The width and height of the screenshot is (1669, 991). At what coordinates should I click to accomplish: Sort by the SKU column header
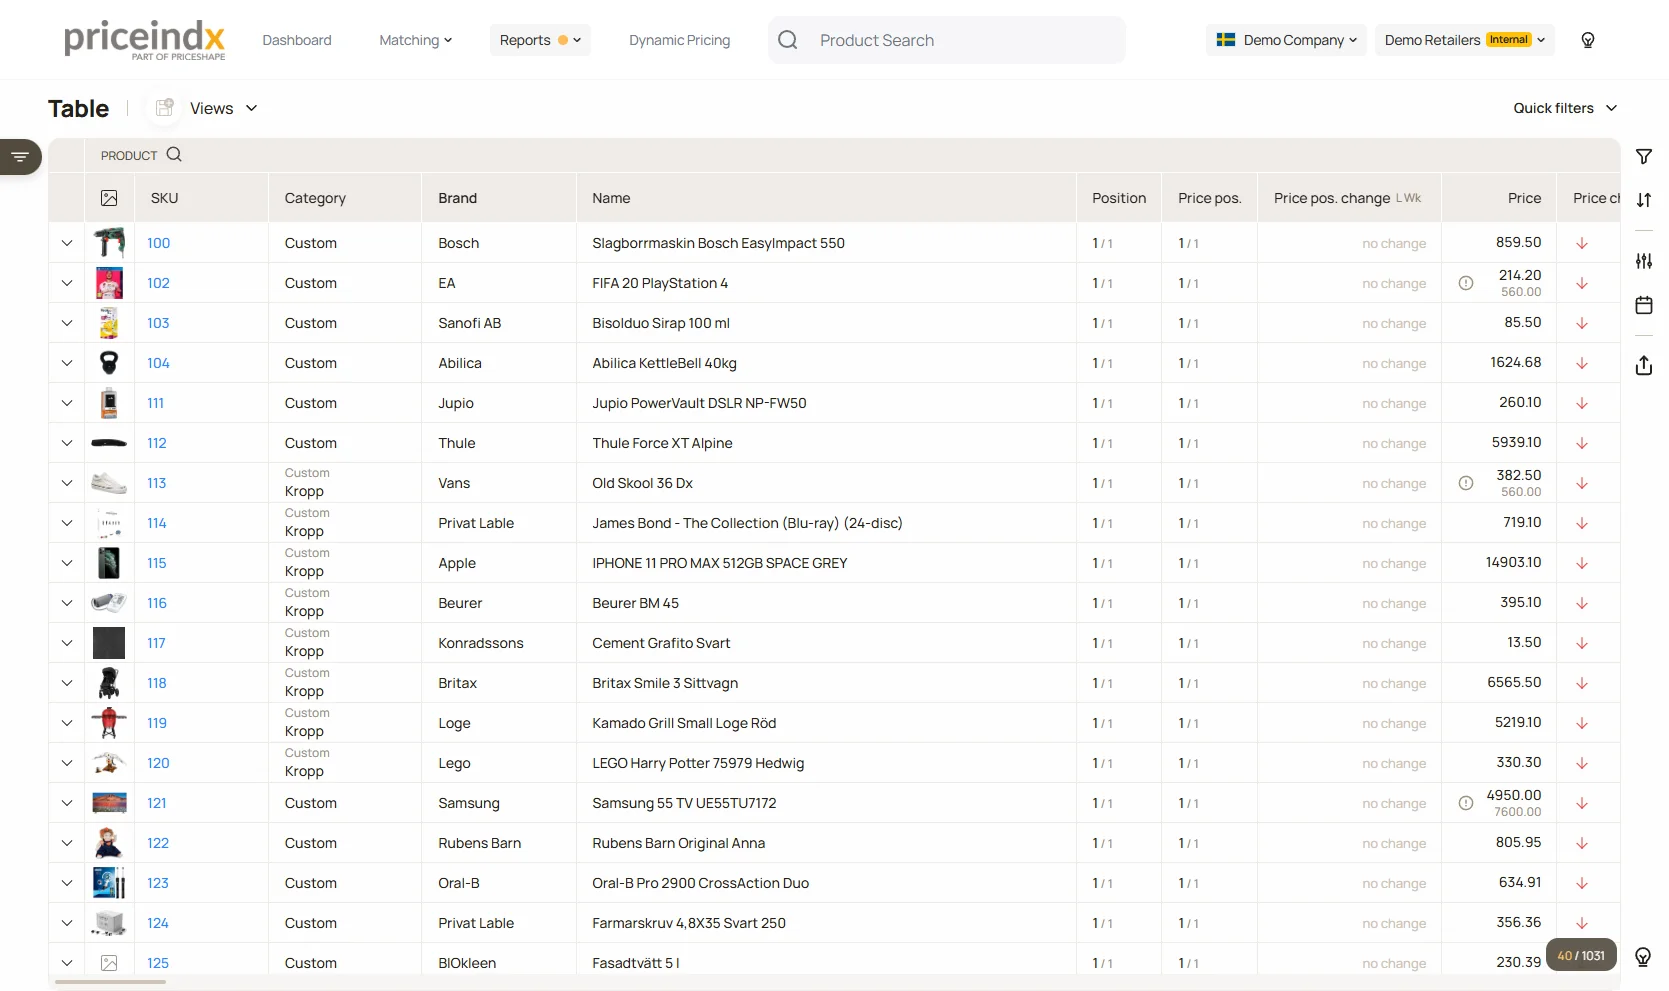pyautogui.click(x=165, y=198)
